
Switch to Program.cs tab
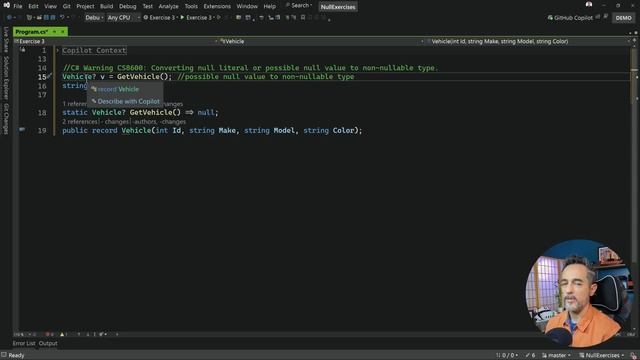coord(32,31)
